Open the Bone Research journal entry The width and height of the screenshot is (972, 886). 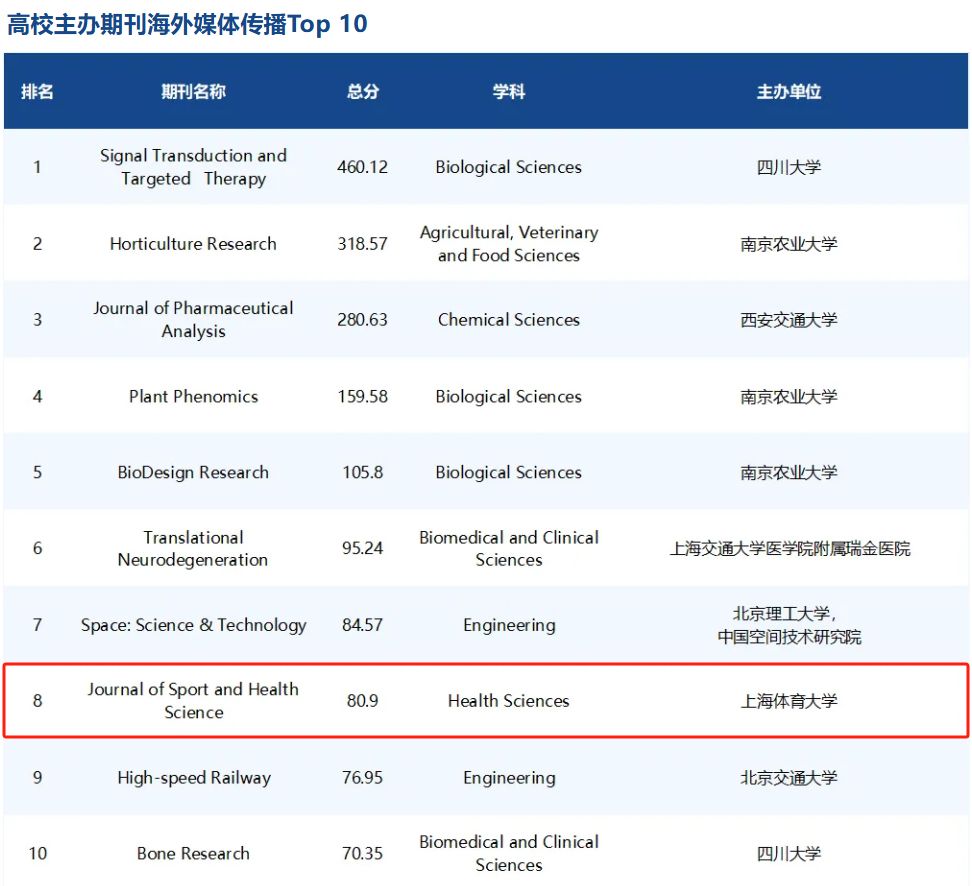pos(193,853)
